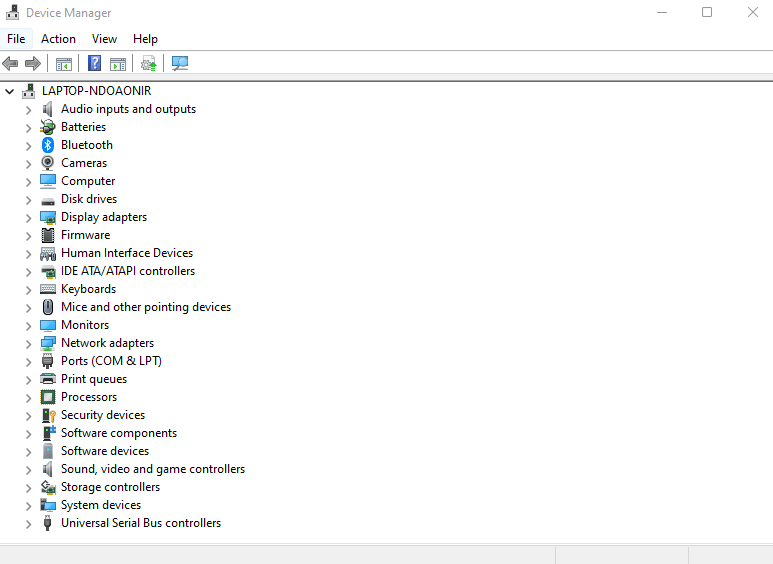Click the Batteries category icon
Image resolution: width=773 pixels, height=564 pixels.
(x=48, y=127)
